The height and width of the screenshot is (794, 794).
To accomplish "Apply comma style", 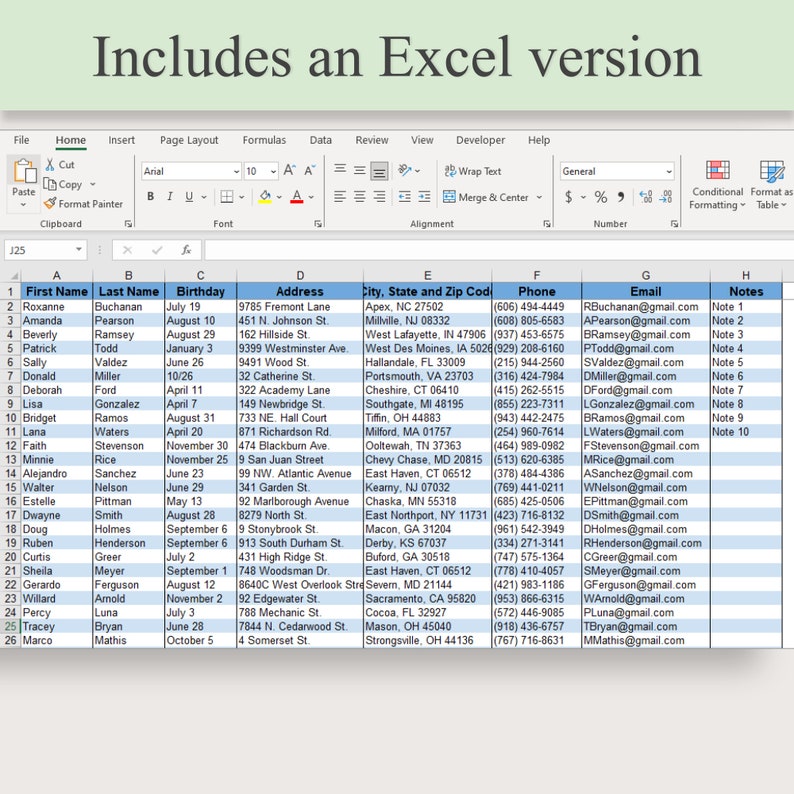I will [621, 196].
